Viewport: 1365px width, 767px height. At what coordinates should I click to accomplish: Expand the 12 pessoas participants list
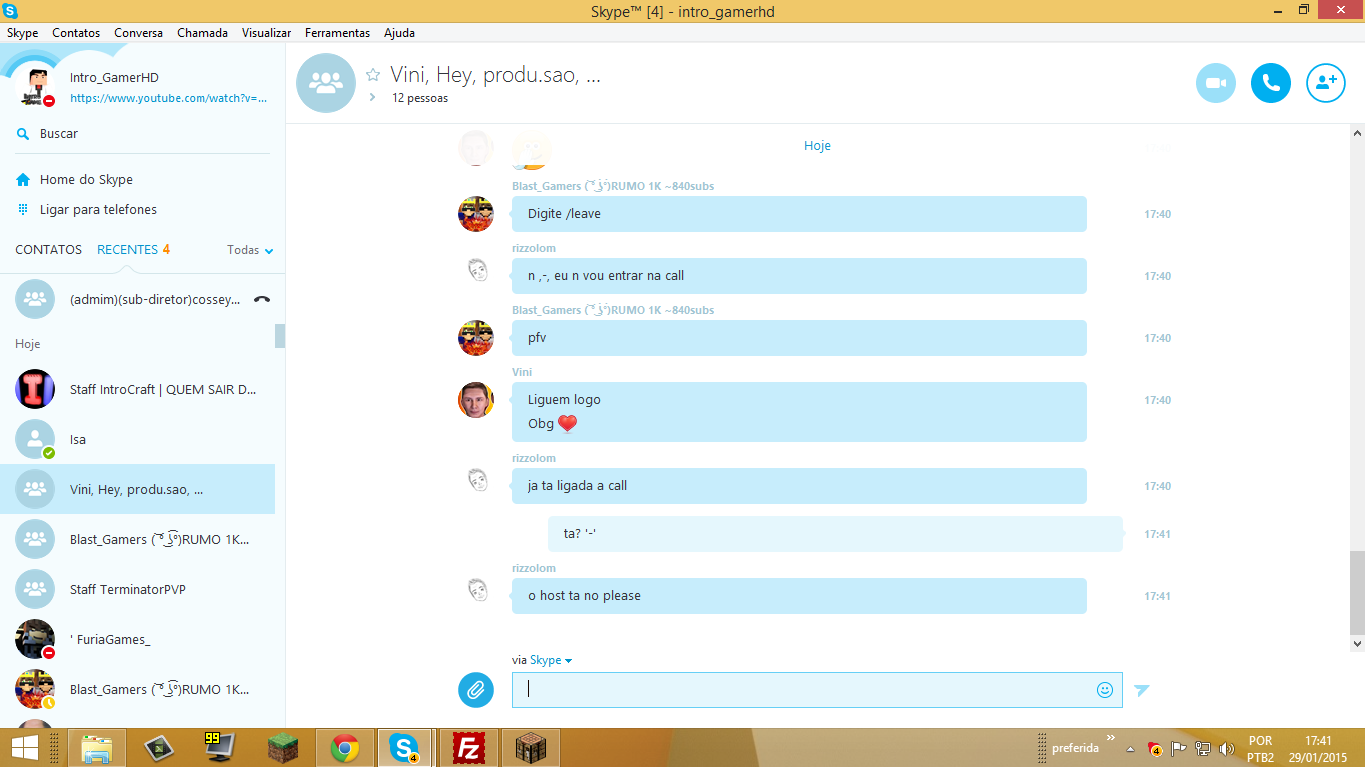pyautogui.click(x=372, y=98)
